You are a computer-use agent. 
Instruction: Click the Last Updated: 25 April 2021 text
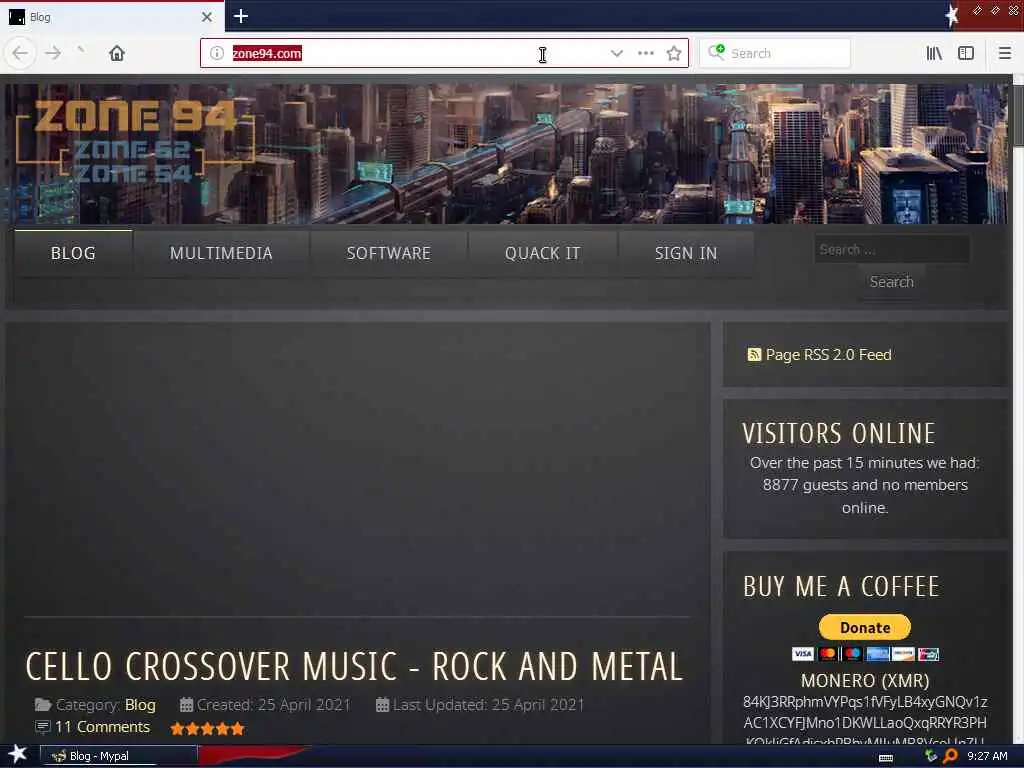pyautogui.click(x=488, y=705)
